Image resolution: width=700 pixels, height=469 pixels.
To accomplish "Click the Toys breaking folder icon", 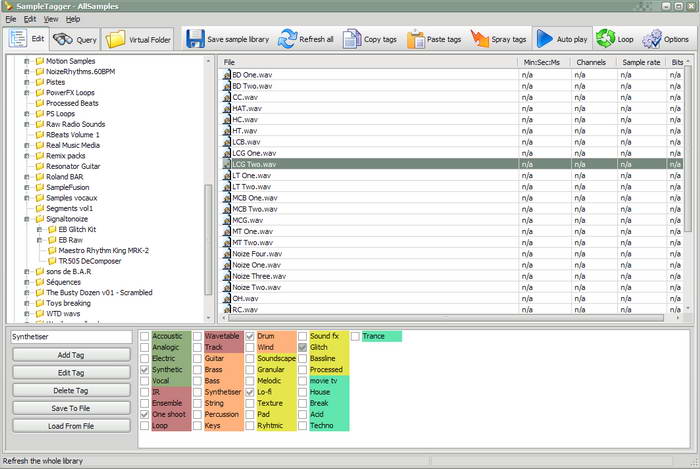I will [x=40, y=303].
